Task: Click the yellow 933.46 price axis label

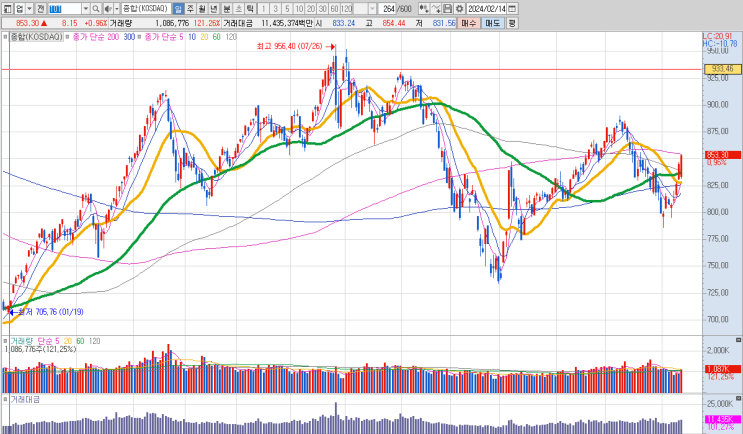Action: coord(723,69)
